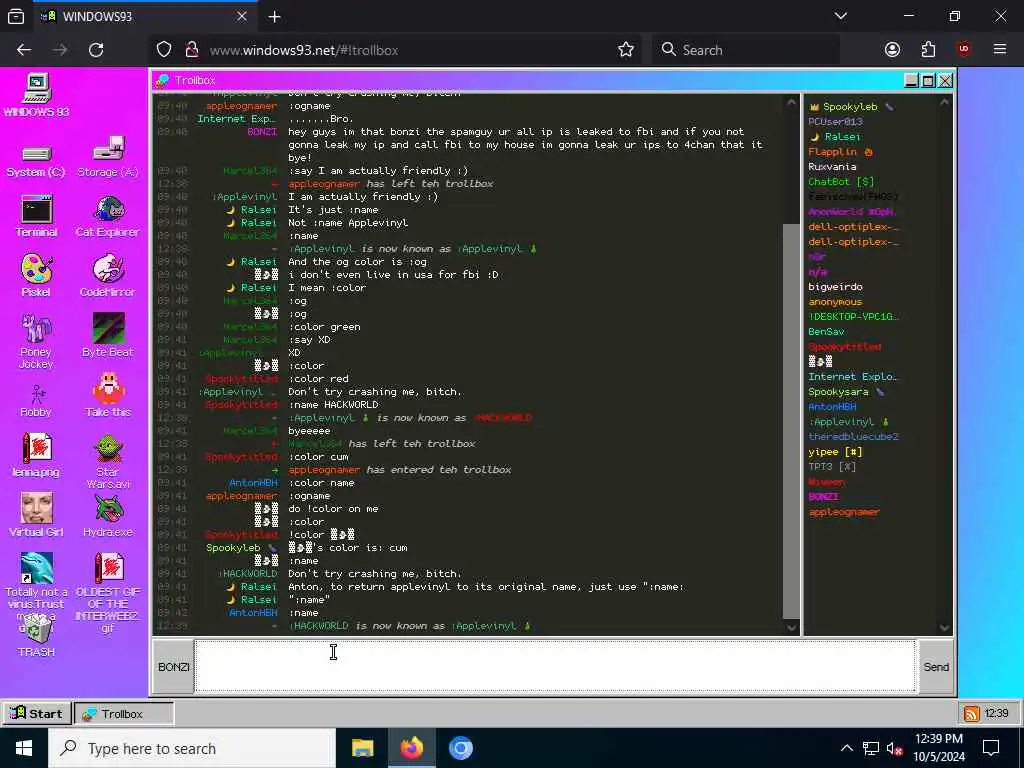Open the Windows notification center icon
The image size is (1024, 768).
coord(991,748)
